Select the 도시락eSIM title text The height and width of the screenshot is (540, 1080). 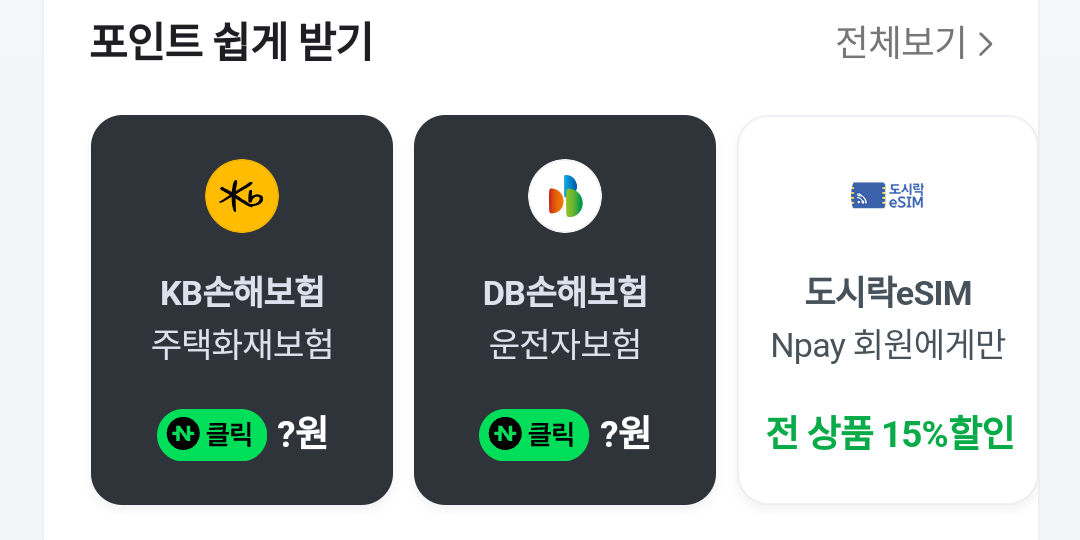pyautogui.click(x=888, y=293)
